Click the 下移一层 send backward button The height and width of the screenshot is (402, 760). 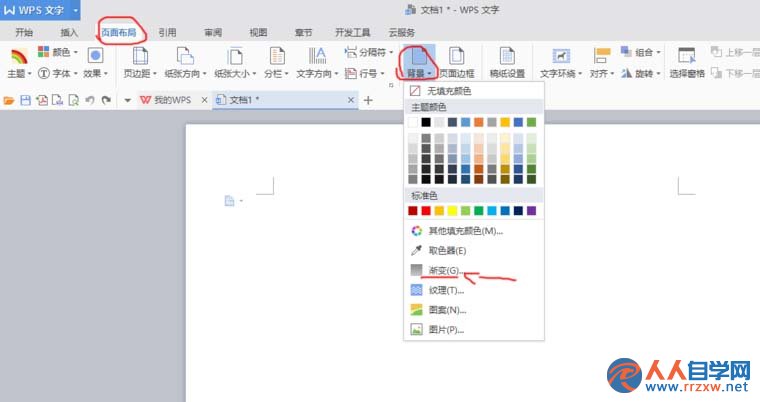734,73
